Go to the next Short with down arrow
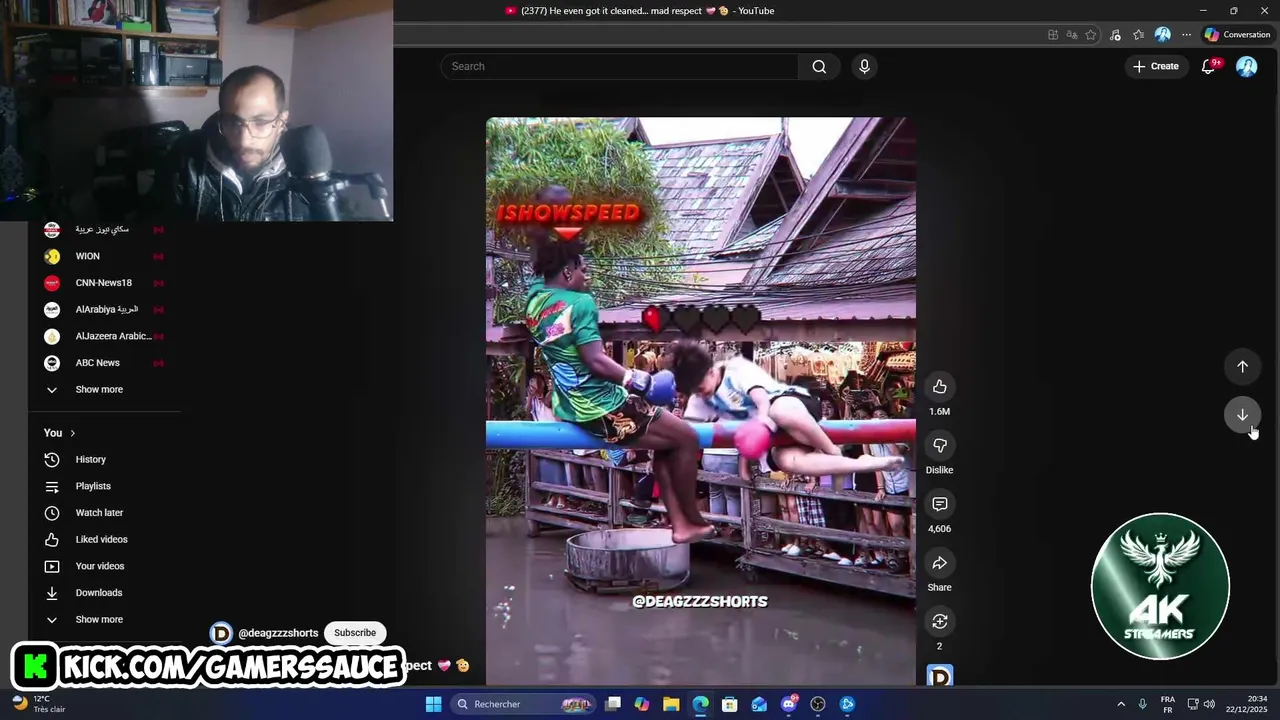1280x720 pixels. [x=1242, y=414]
